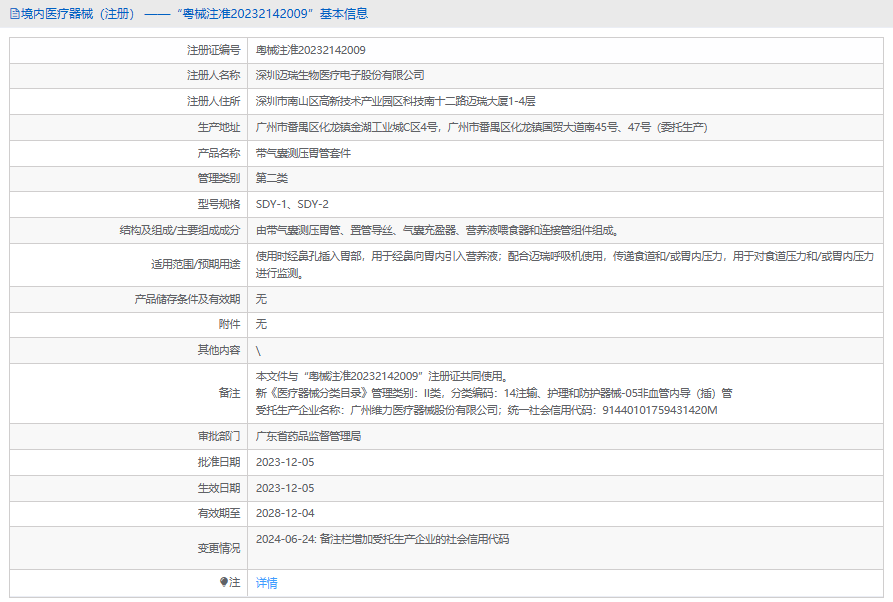Click the lightbulb icon beside 注
The width and height of the screenshot is (893, 602).
224,582
